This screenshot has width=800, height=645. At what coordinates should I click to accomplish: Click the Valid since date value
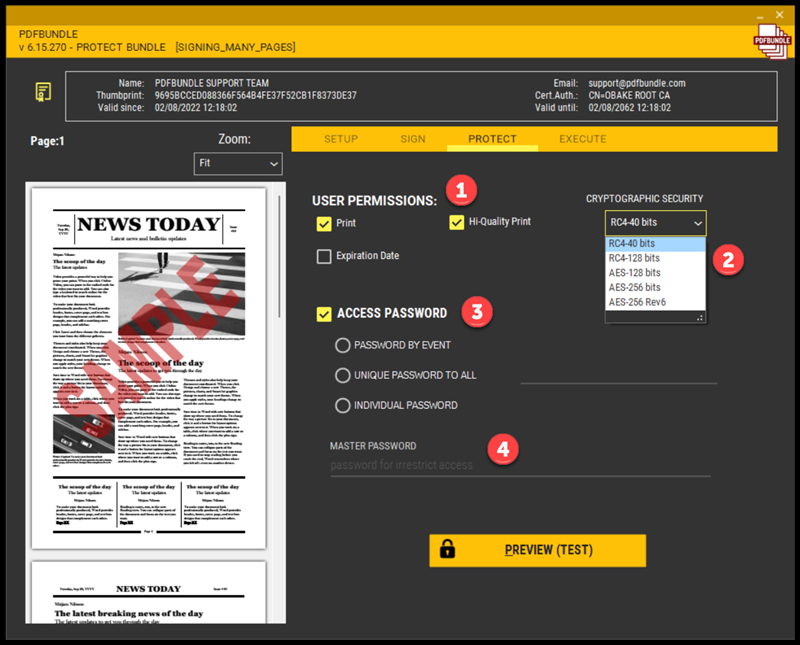pyautogui.click(x=196, y=108)
